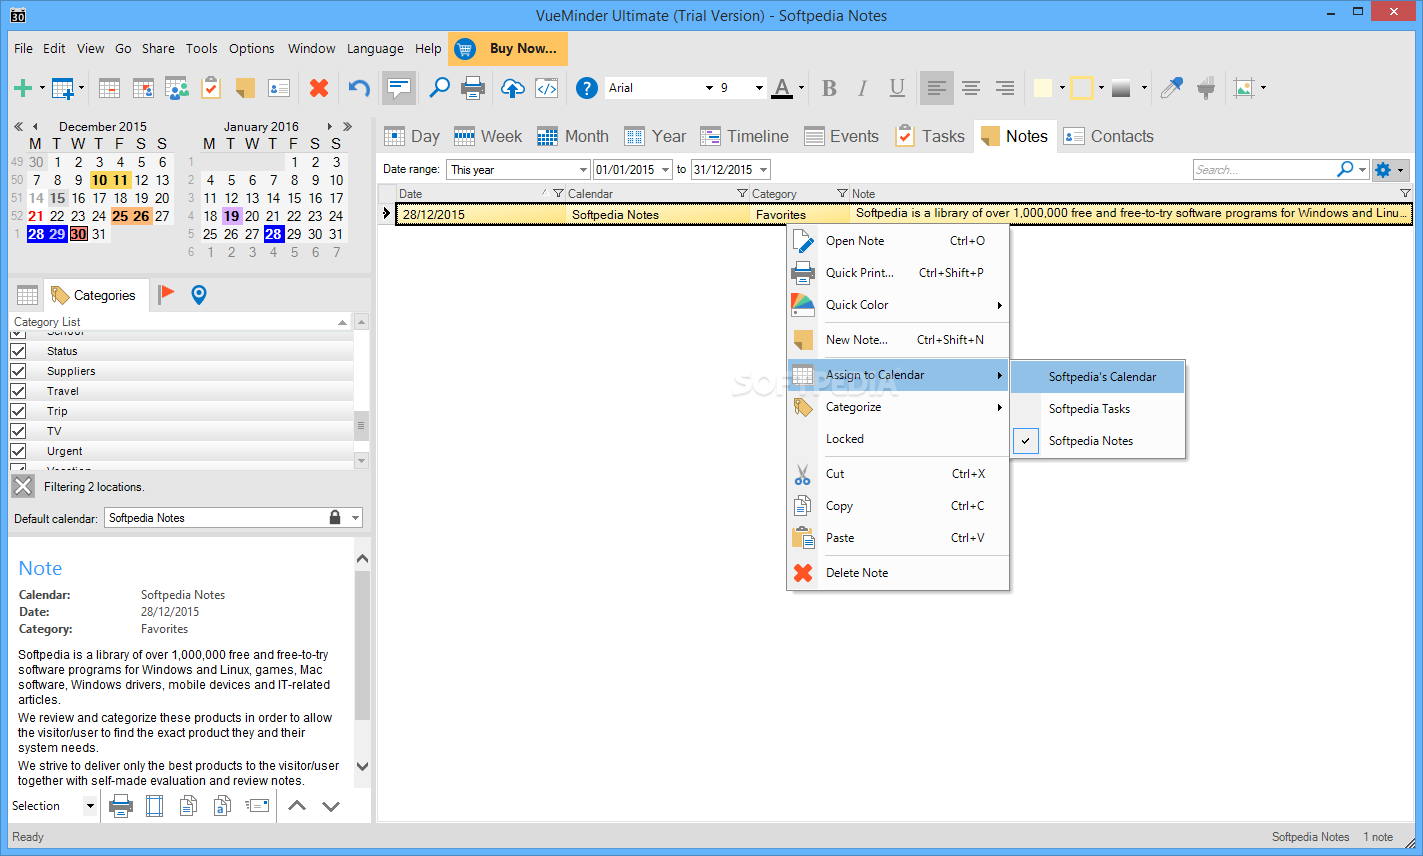Image resolution: width=1423 pixels, height=856 pixels.
Task: Uncheck the Status category checkbox
Action: [18, 351]
